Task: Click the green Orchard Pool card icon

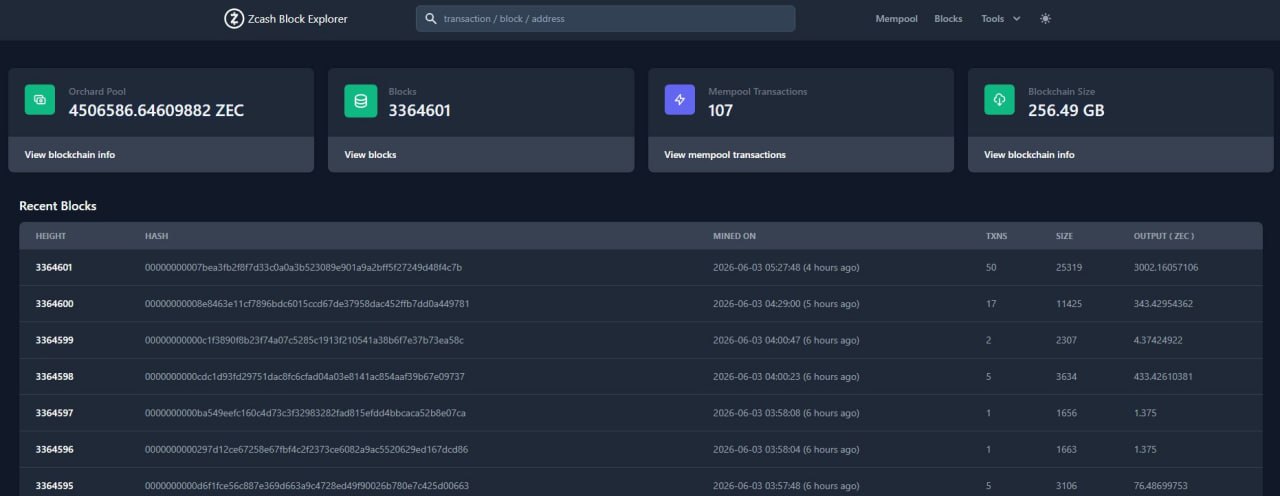Action: (41, 100)
